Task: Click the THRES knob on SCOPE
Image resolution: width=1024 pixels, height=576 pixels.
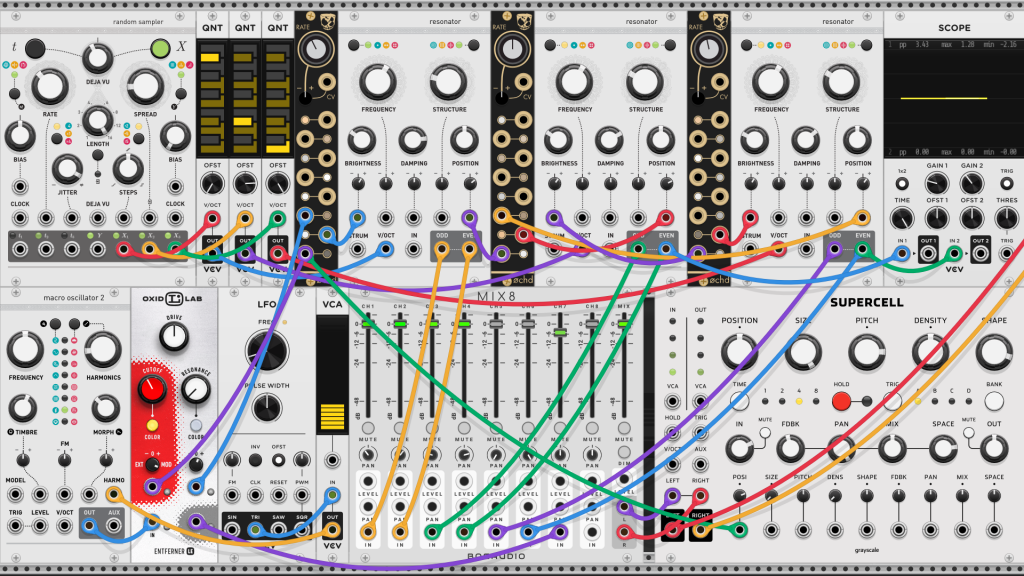Action: click(1006, 218)
